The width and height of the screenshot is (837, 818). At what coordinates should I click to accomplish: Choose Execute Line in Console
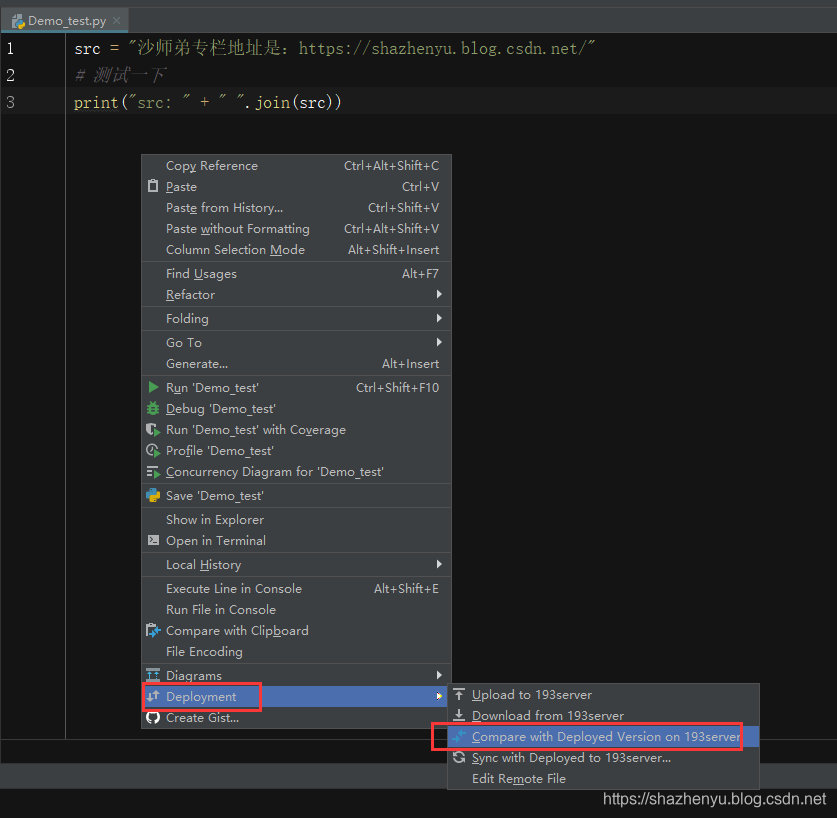296,588
